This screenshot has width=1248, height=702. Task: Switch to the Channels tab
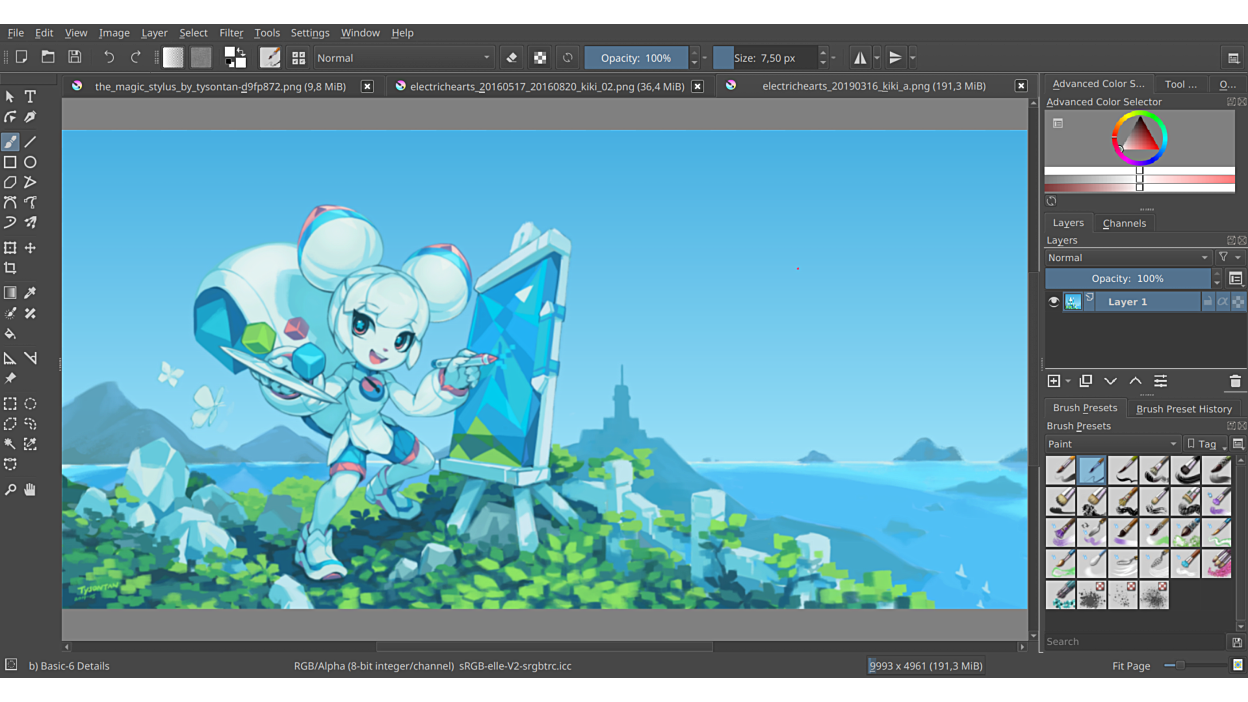(1124, 223)
